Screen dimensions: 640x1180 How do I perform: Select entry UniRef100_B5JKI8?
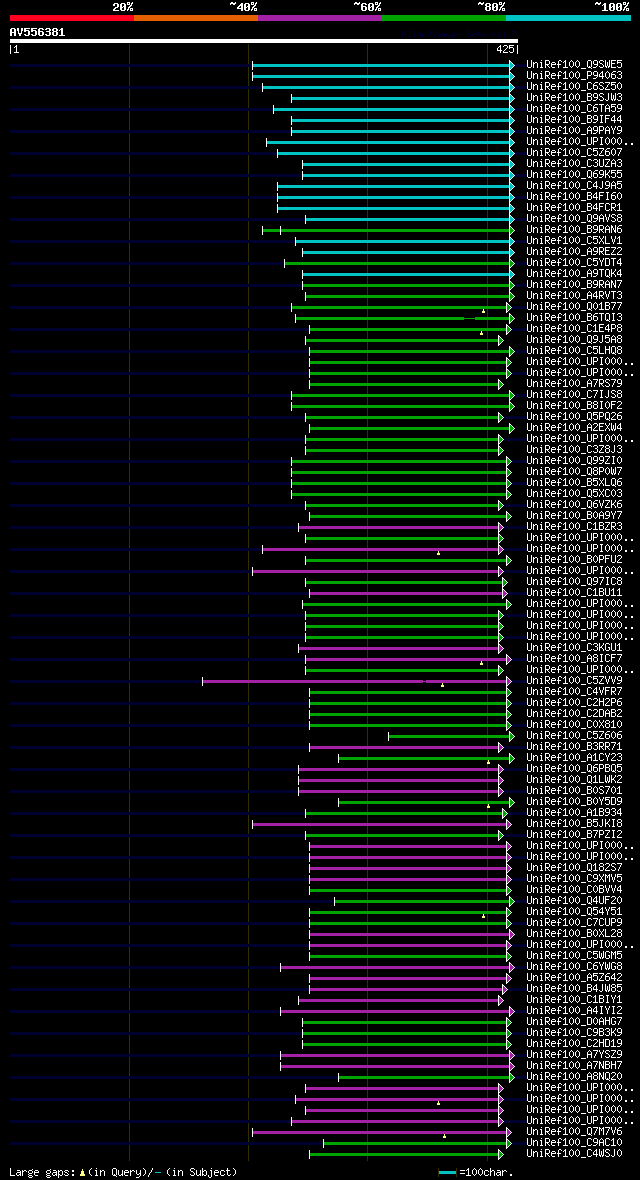[x=574, y=823]
